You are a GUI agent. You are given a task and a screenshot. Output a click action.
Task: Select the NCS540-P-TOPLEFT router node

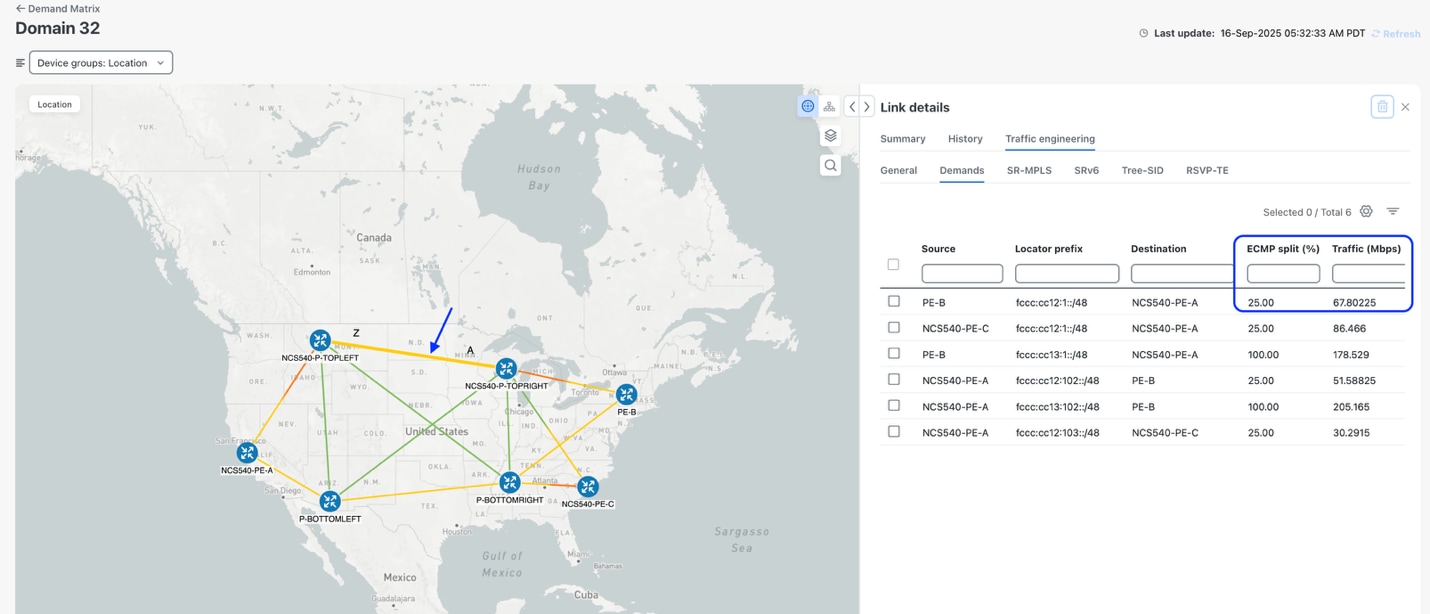tap(320, 340)
